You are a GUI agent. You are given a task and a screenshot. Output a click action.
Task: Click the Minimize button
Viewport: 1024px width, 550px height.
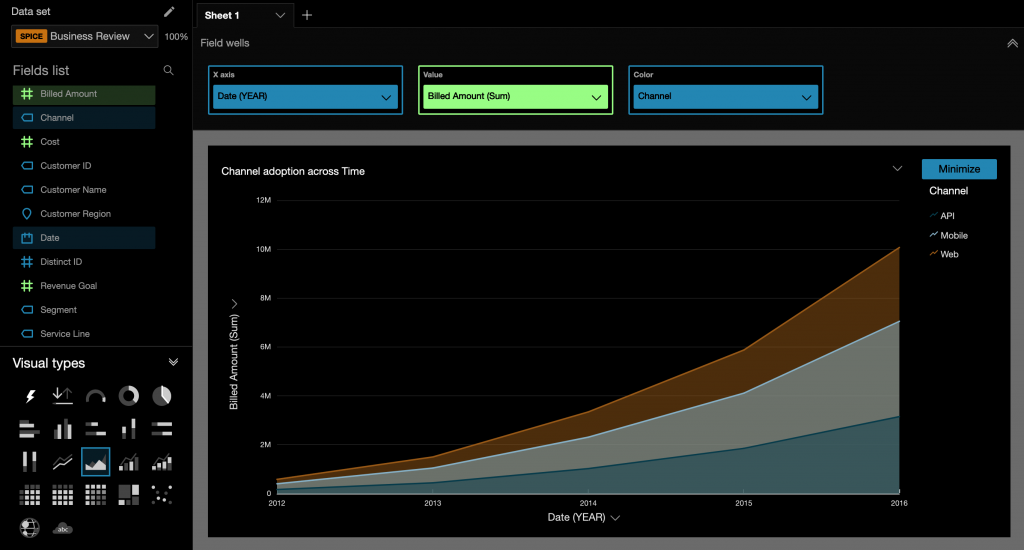(x=959, y=169)
